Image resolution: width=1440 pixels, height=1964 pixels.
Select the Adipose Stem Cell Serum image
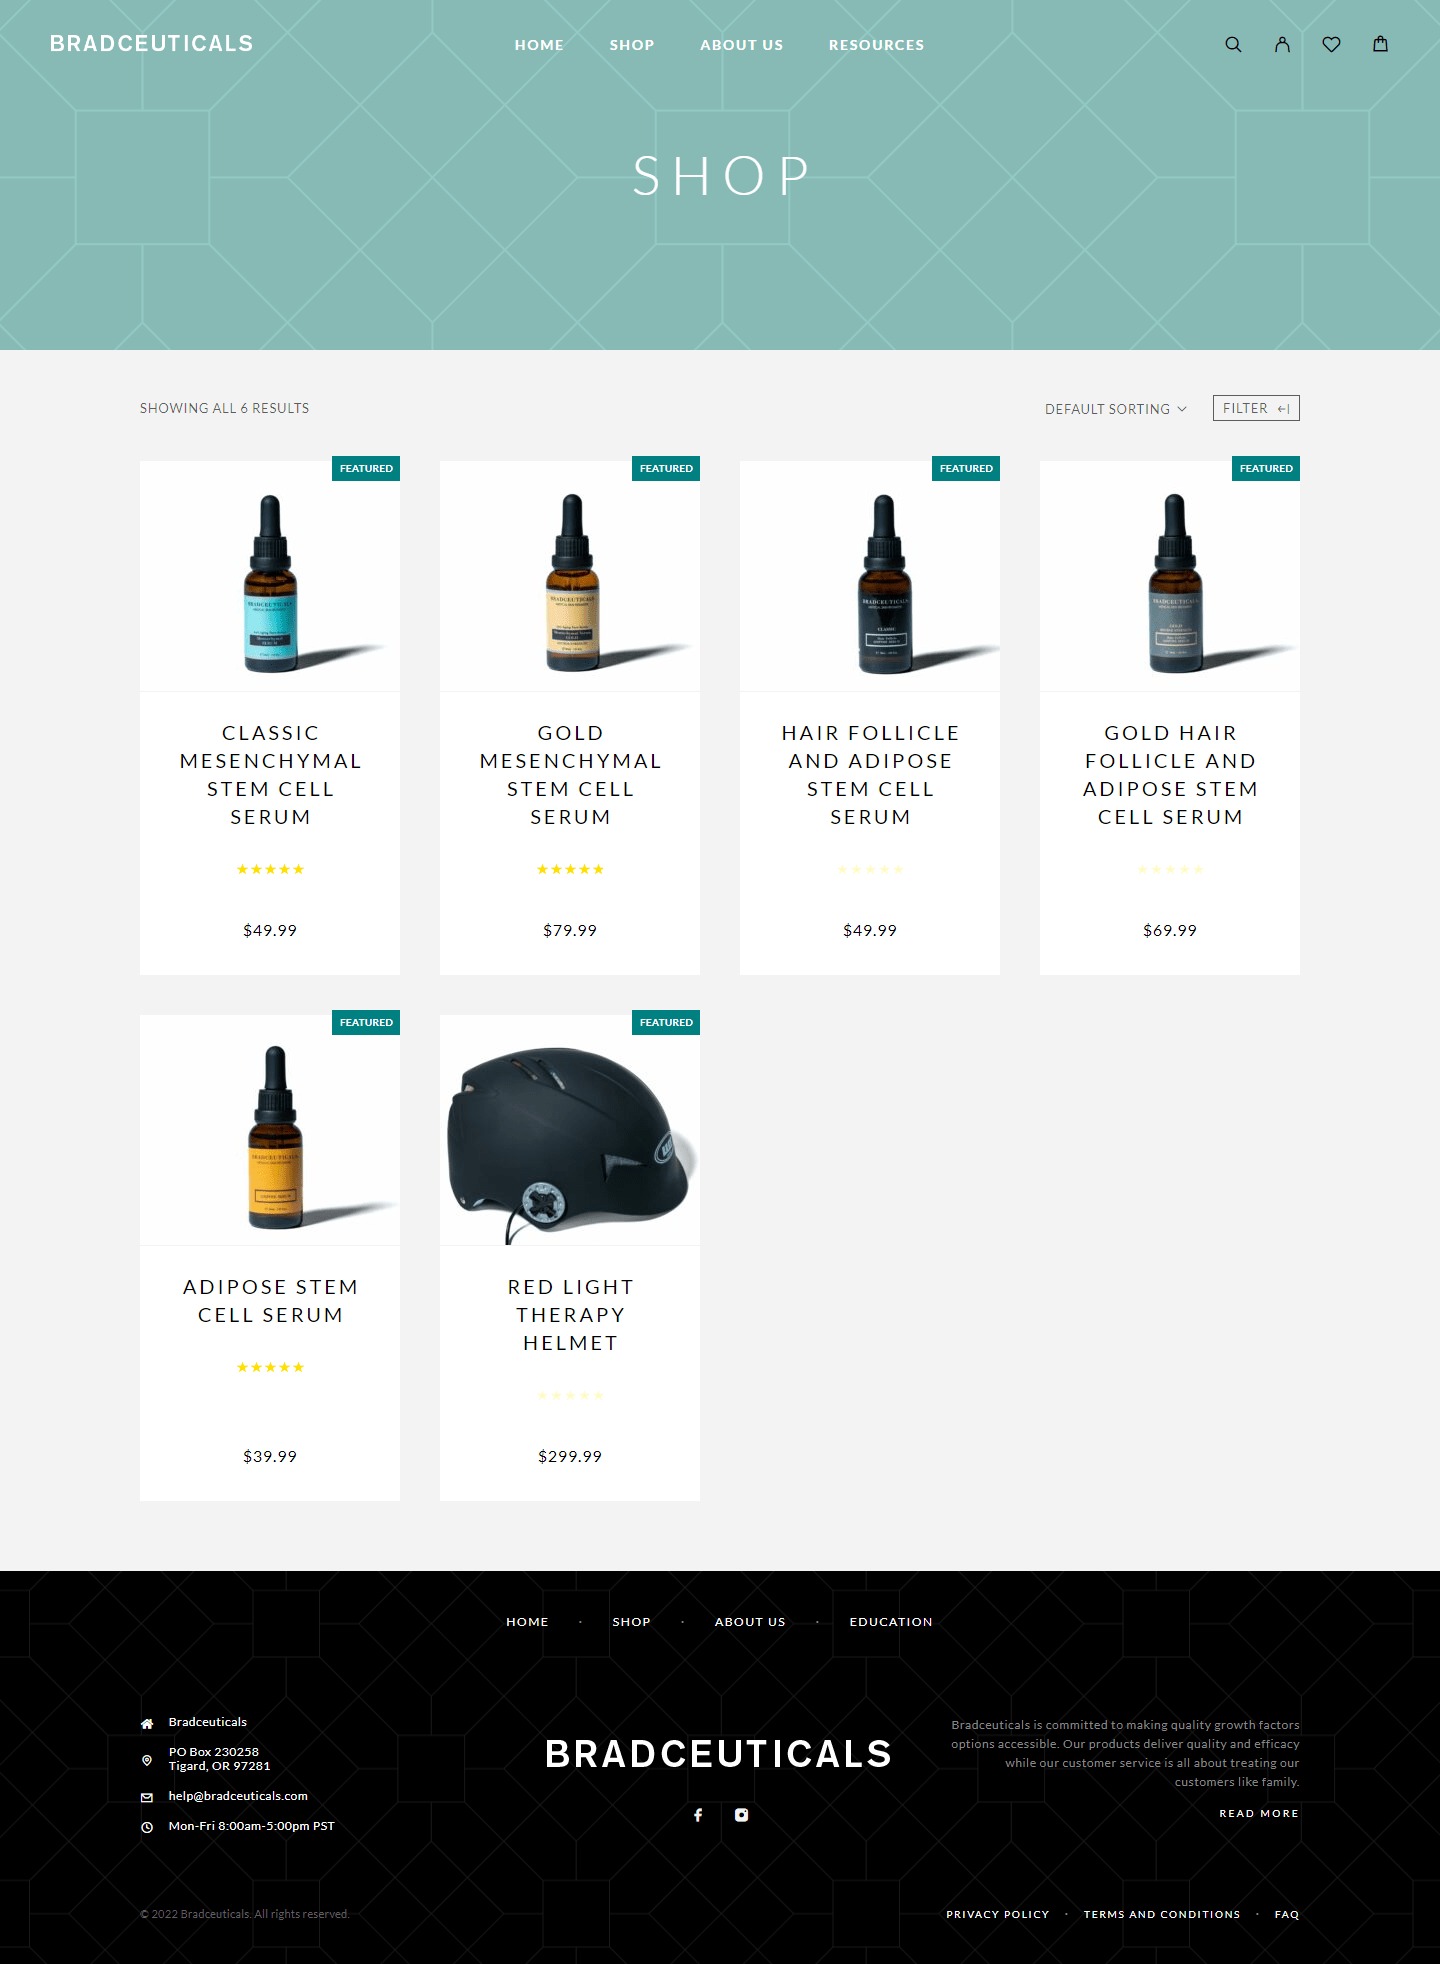(x=270, y=1130)
